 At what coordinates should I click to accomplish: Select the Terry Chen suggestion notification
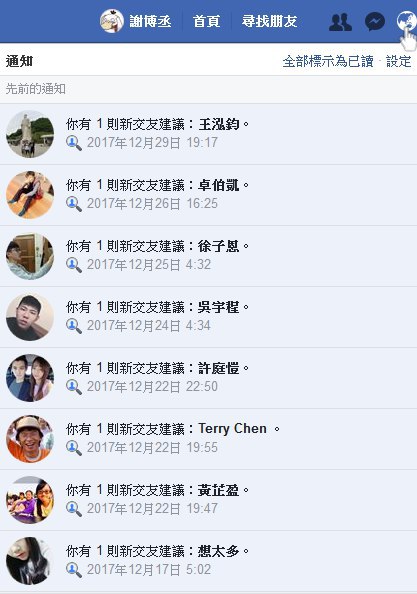208,439
